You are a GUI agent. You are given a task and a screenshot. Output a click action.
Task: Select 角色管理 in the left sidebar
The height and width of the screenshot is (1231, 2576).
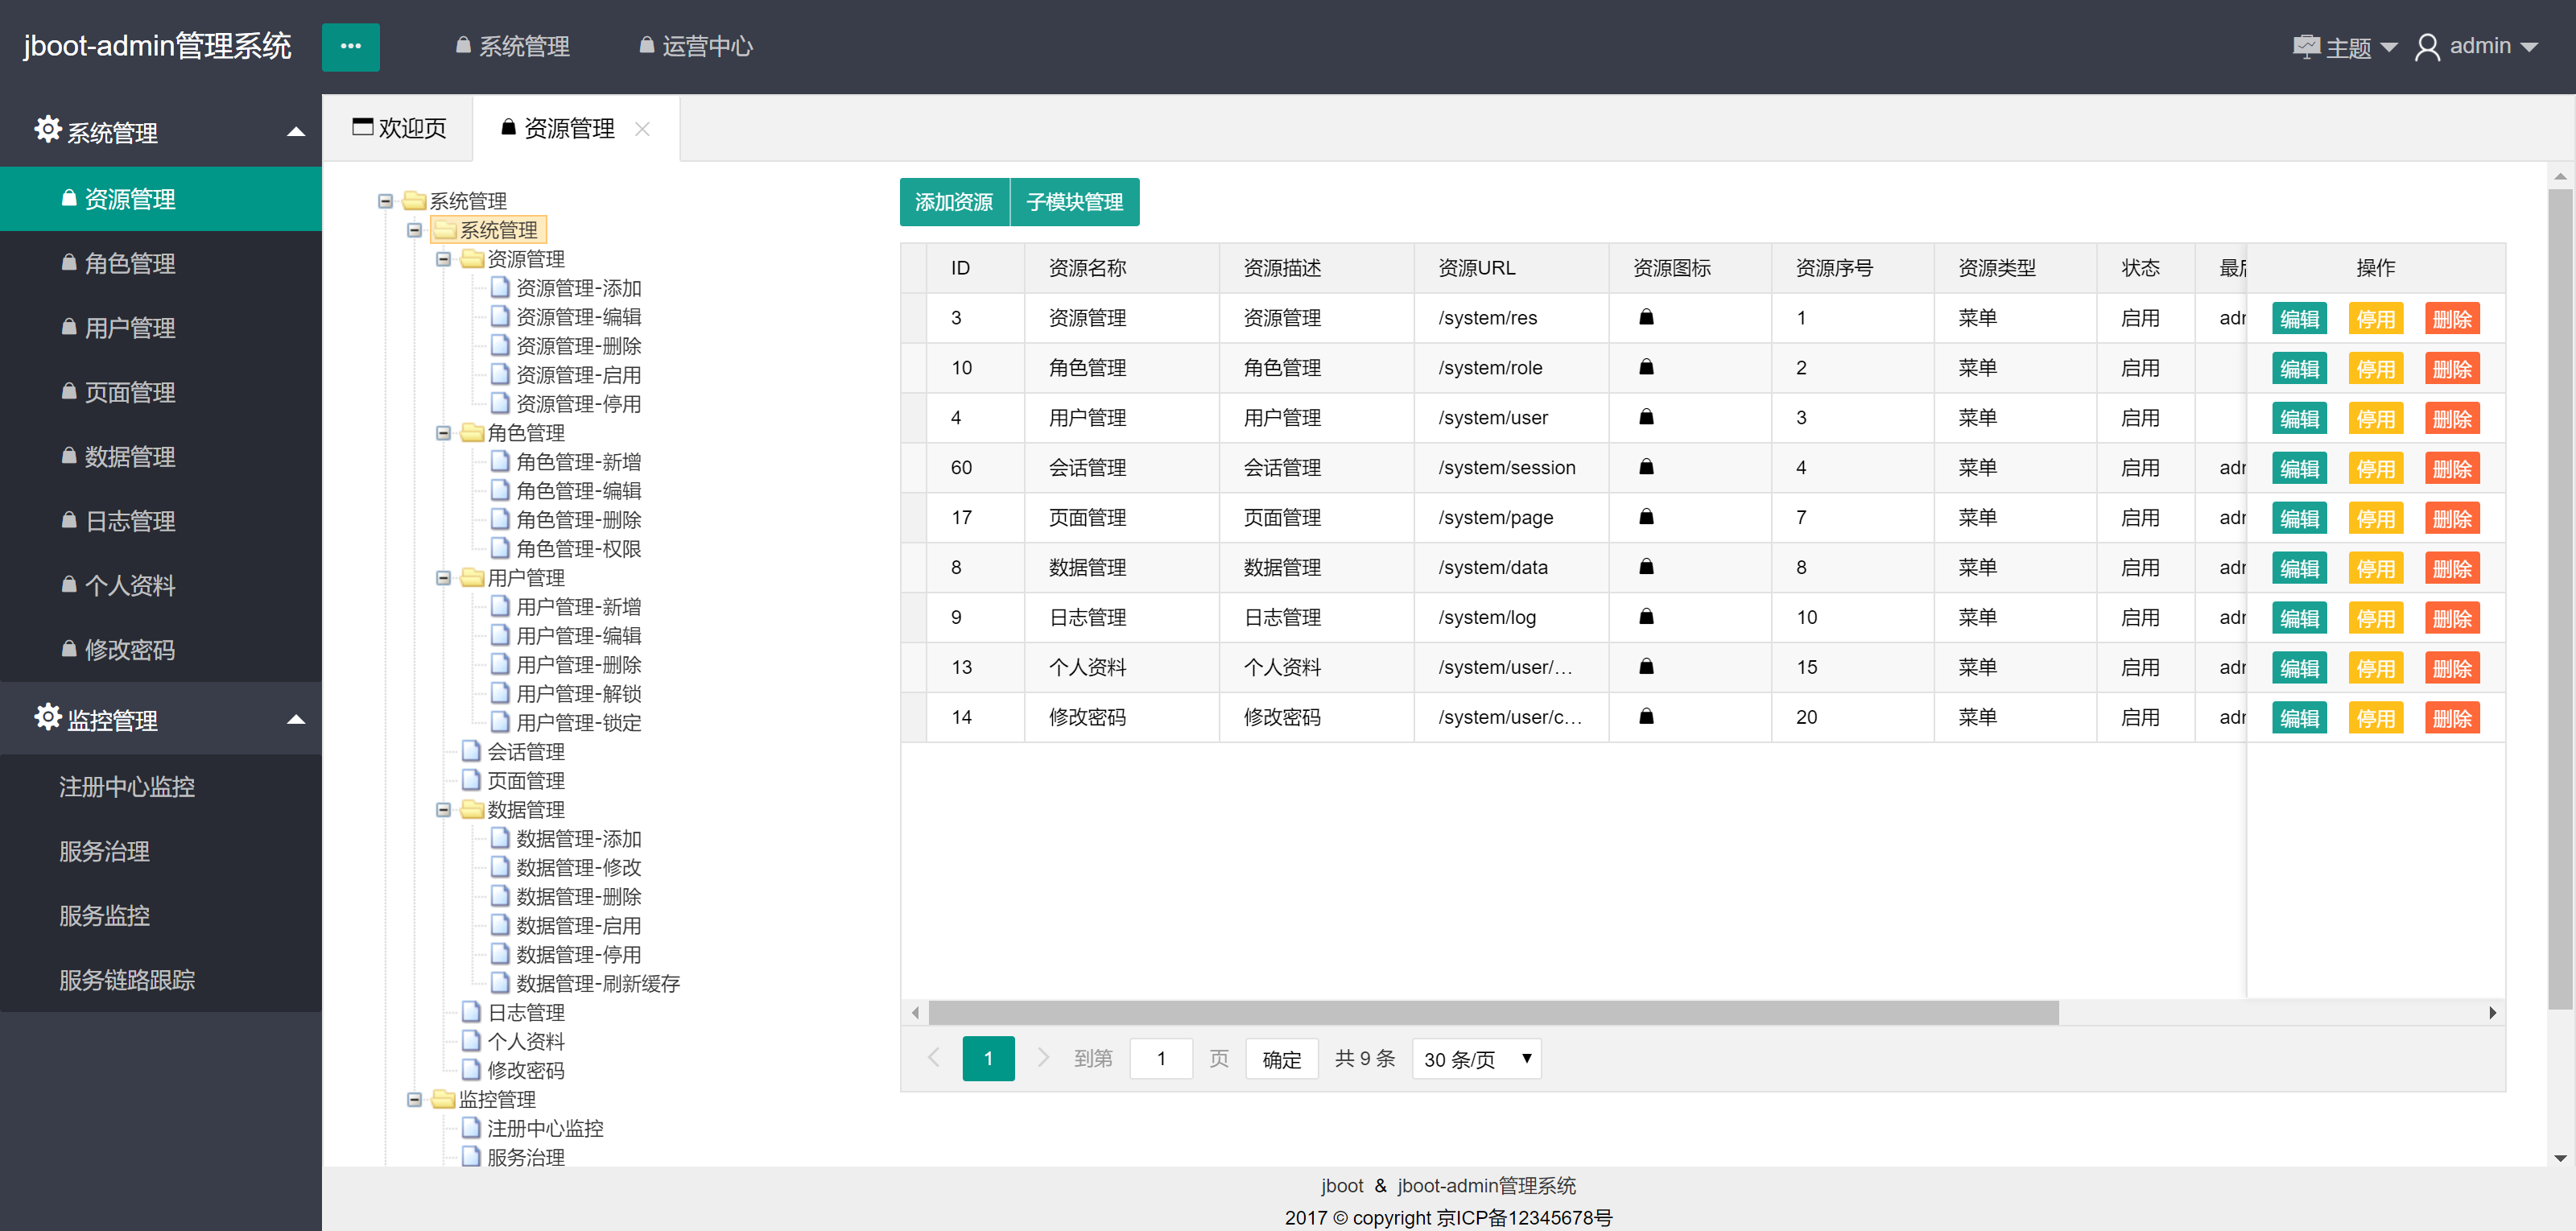point(130,263)
